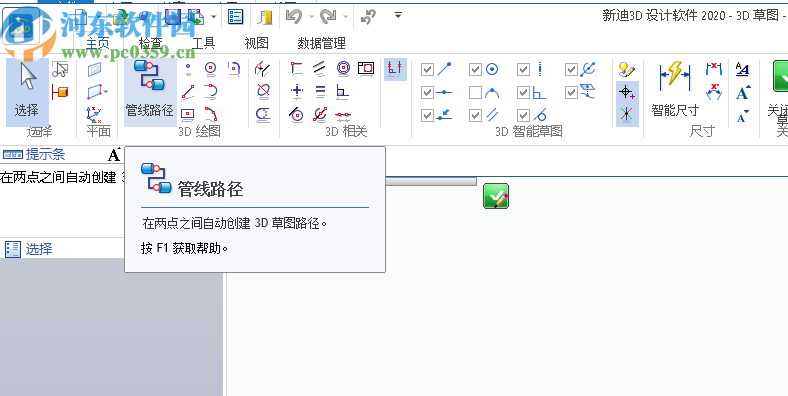Screen dimensions: 788x396
Task: Select the 3D circle drawing tool
Action: point(211,69)
